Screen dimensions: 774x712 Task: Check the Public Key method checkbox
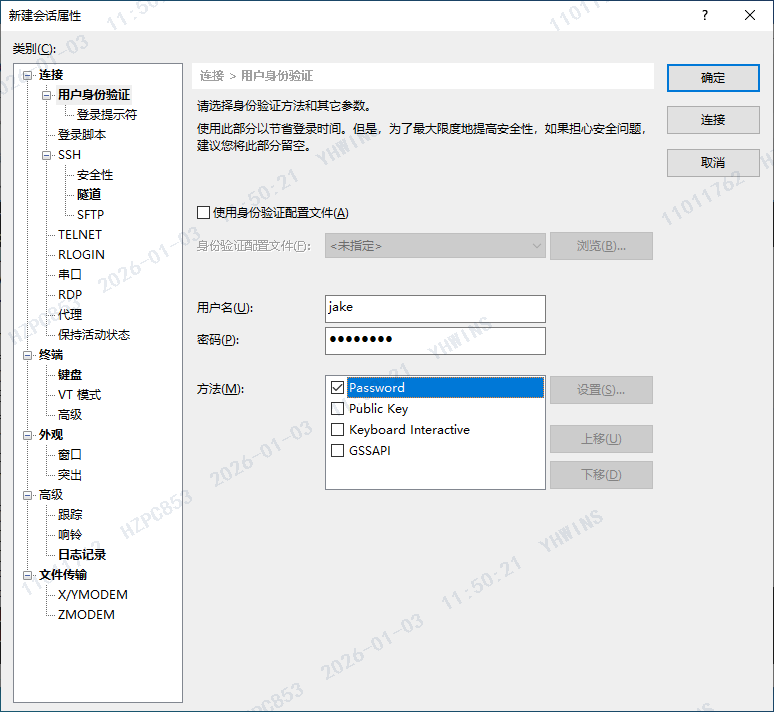click(338, 408)
